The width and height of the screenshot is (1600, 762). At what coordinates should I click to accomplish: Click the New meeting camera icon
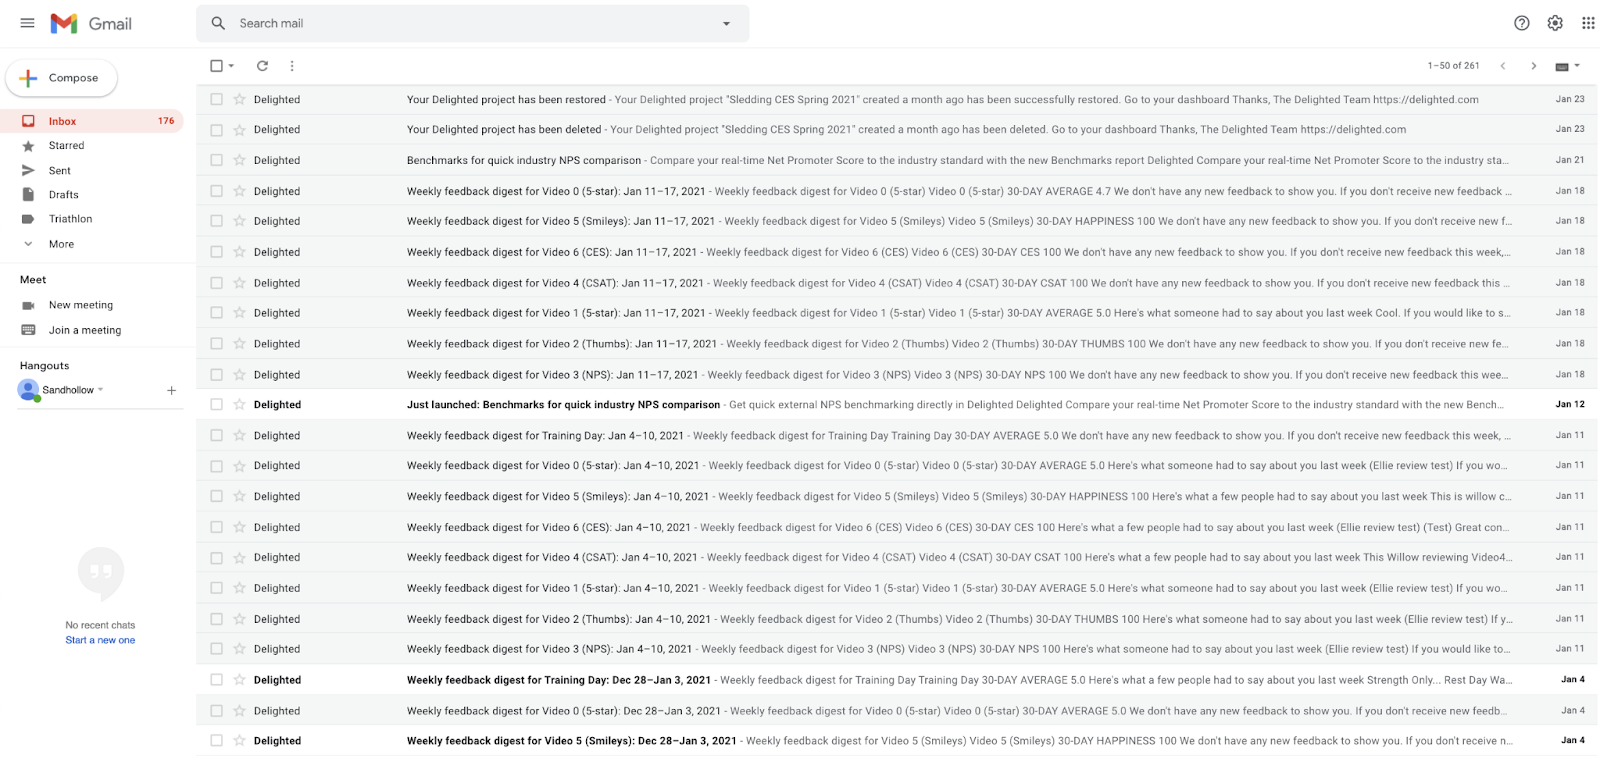click(x=28, y=305)
